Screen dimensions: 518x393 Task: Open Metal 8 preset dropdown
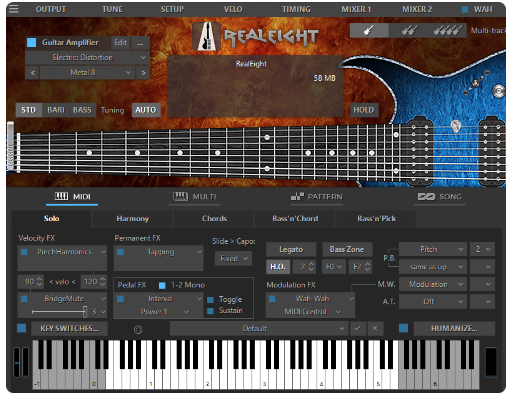(87, 72)
